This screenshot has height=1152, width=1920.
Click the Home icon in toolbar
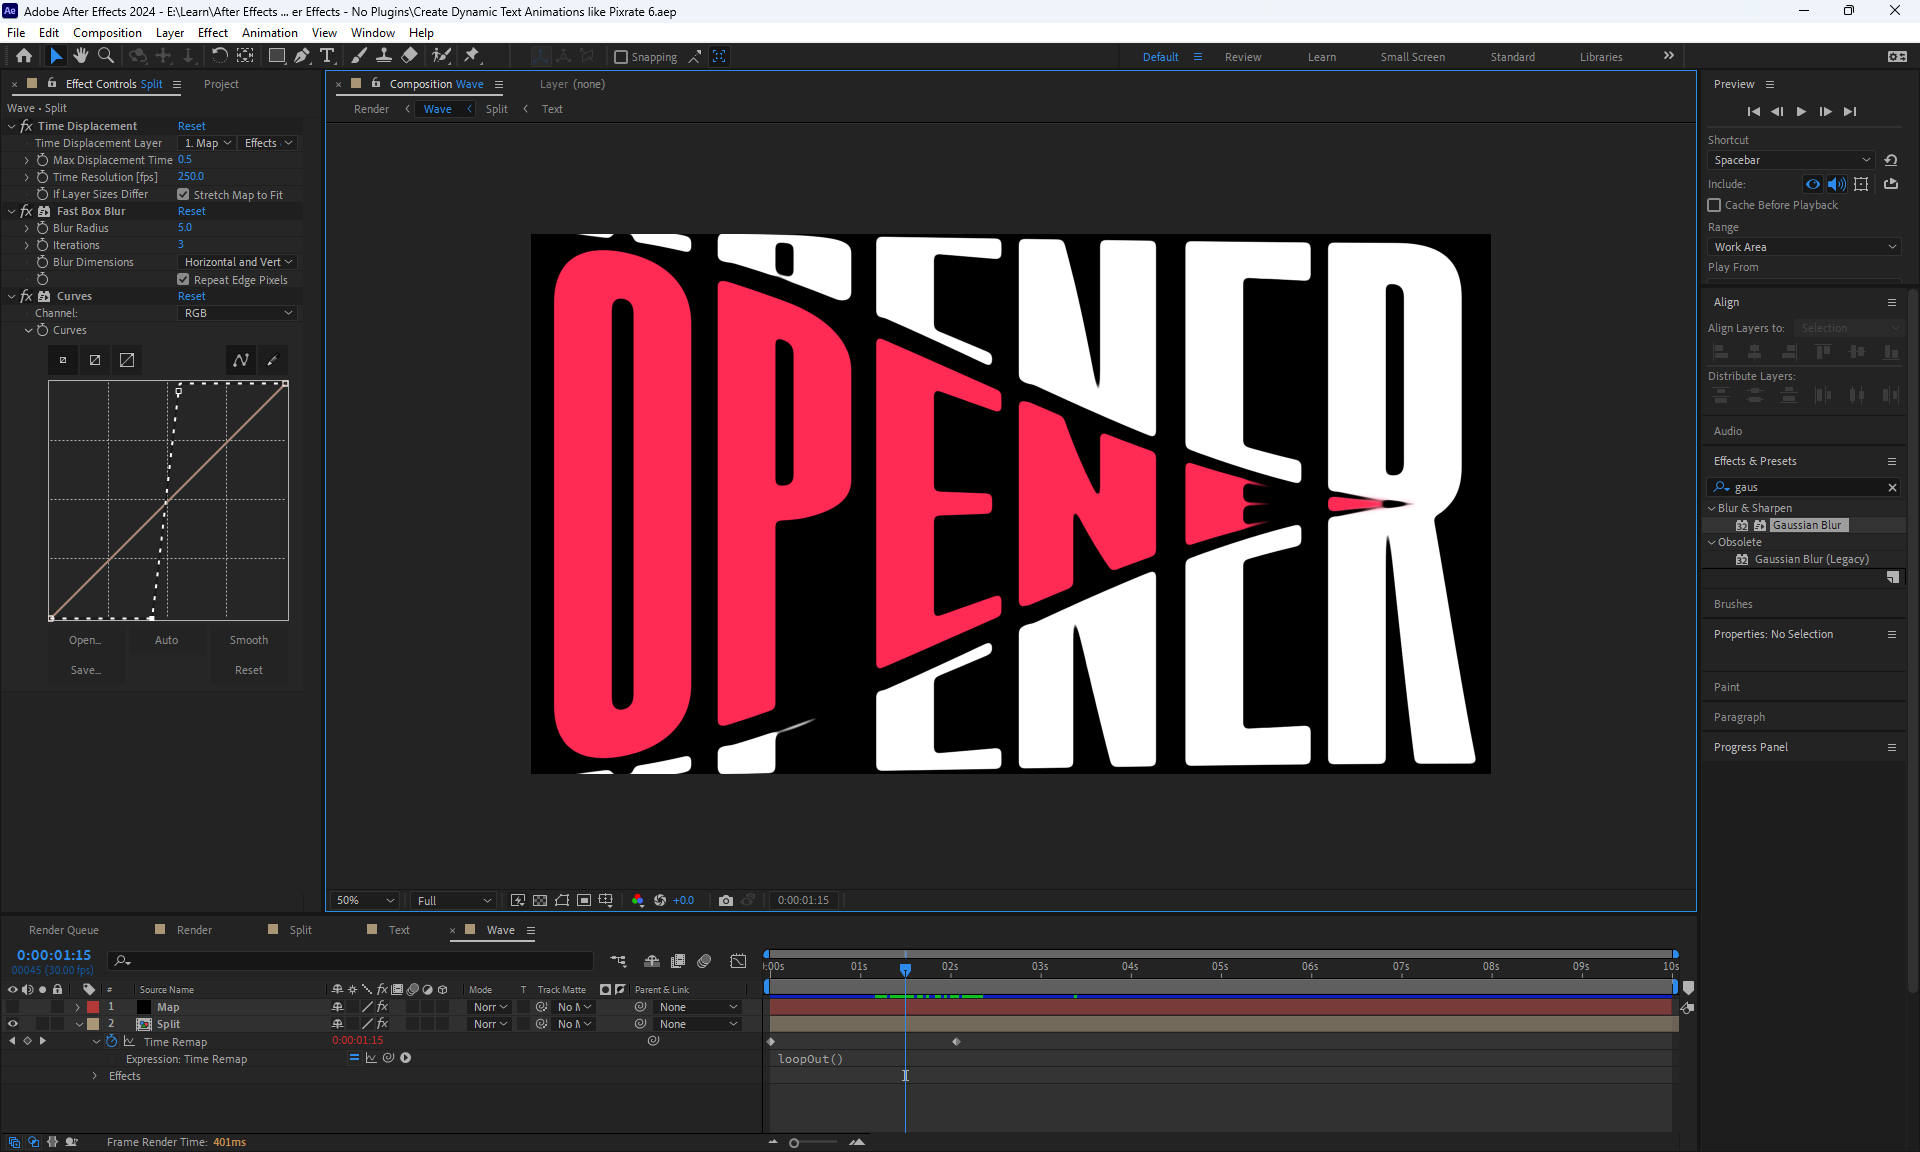pos(24,56)
